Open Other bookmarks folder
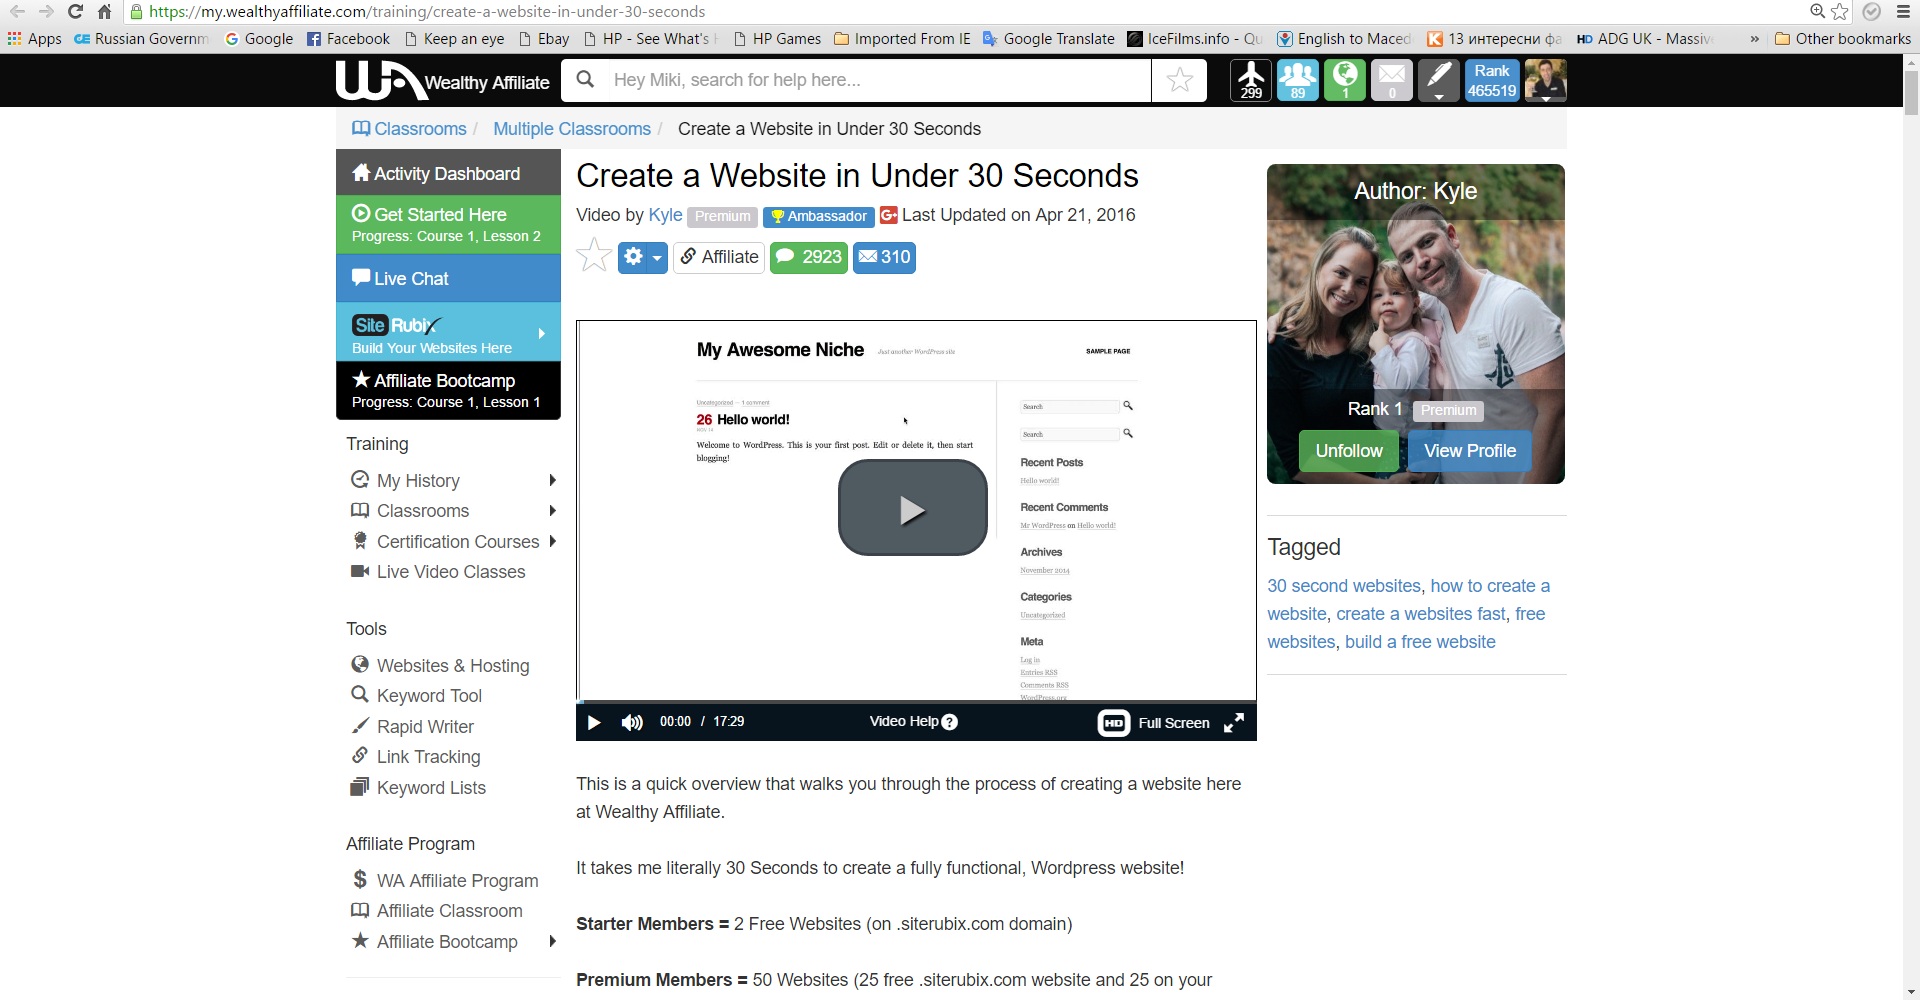The image size is (1920, 1000). click(1843, 39)
